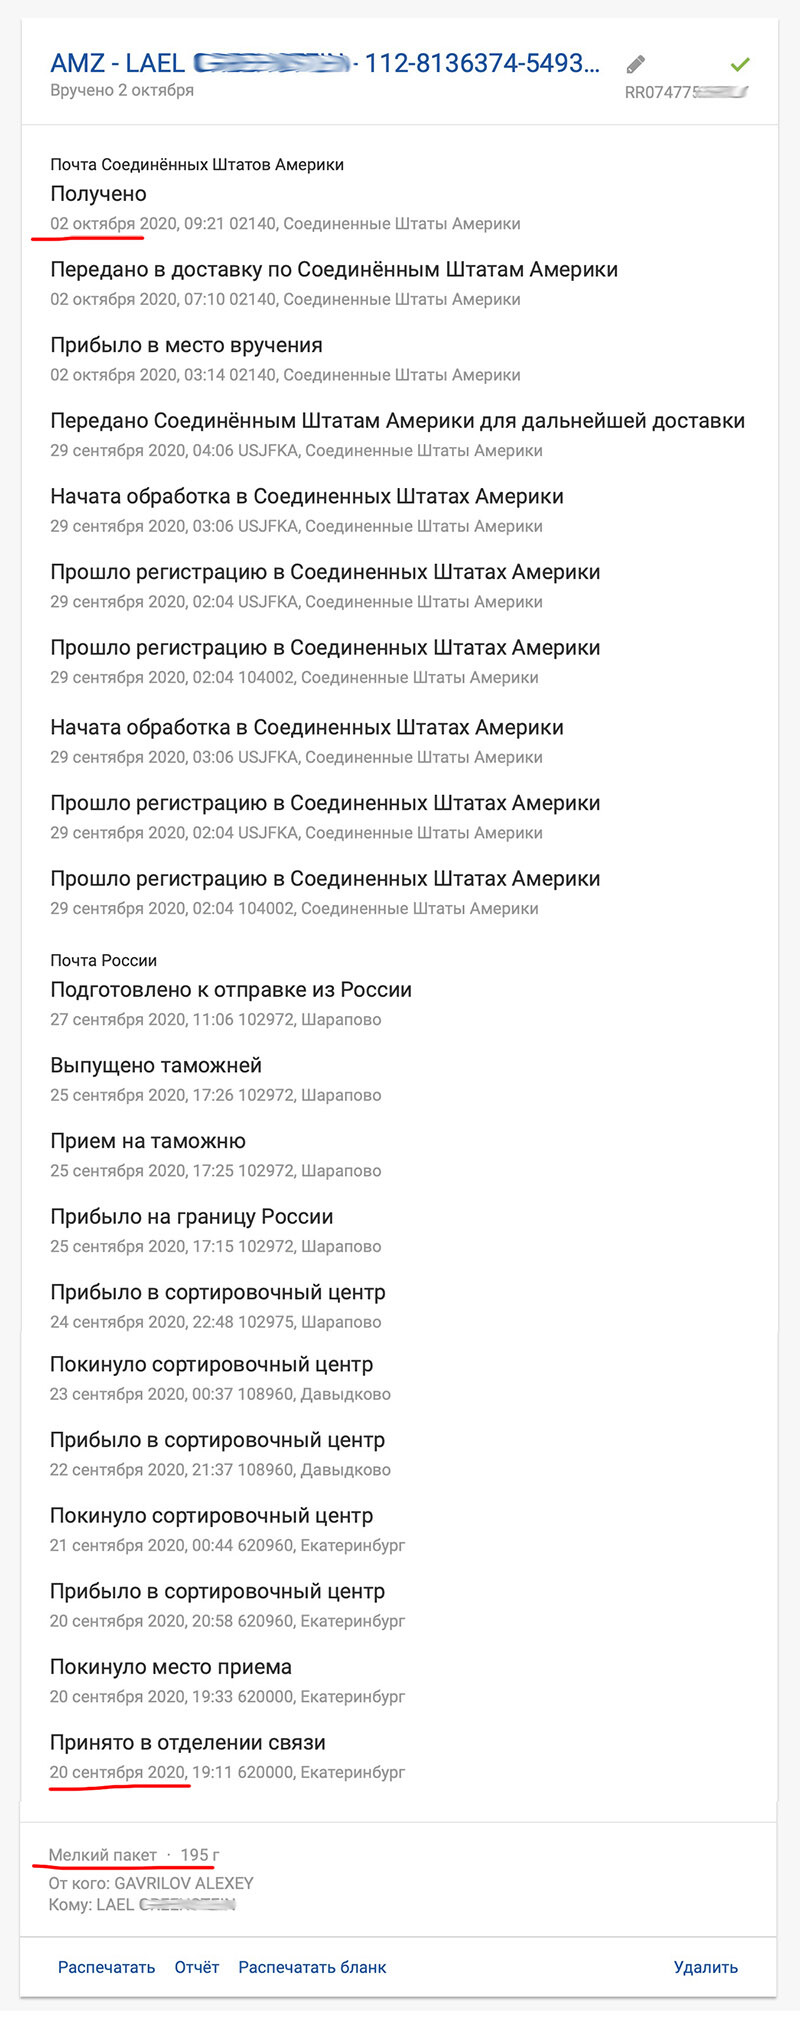Screen dimensions: 800x2022
Task: Click the Распечатать link
Action: (x=106, y=1967)
